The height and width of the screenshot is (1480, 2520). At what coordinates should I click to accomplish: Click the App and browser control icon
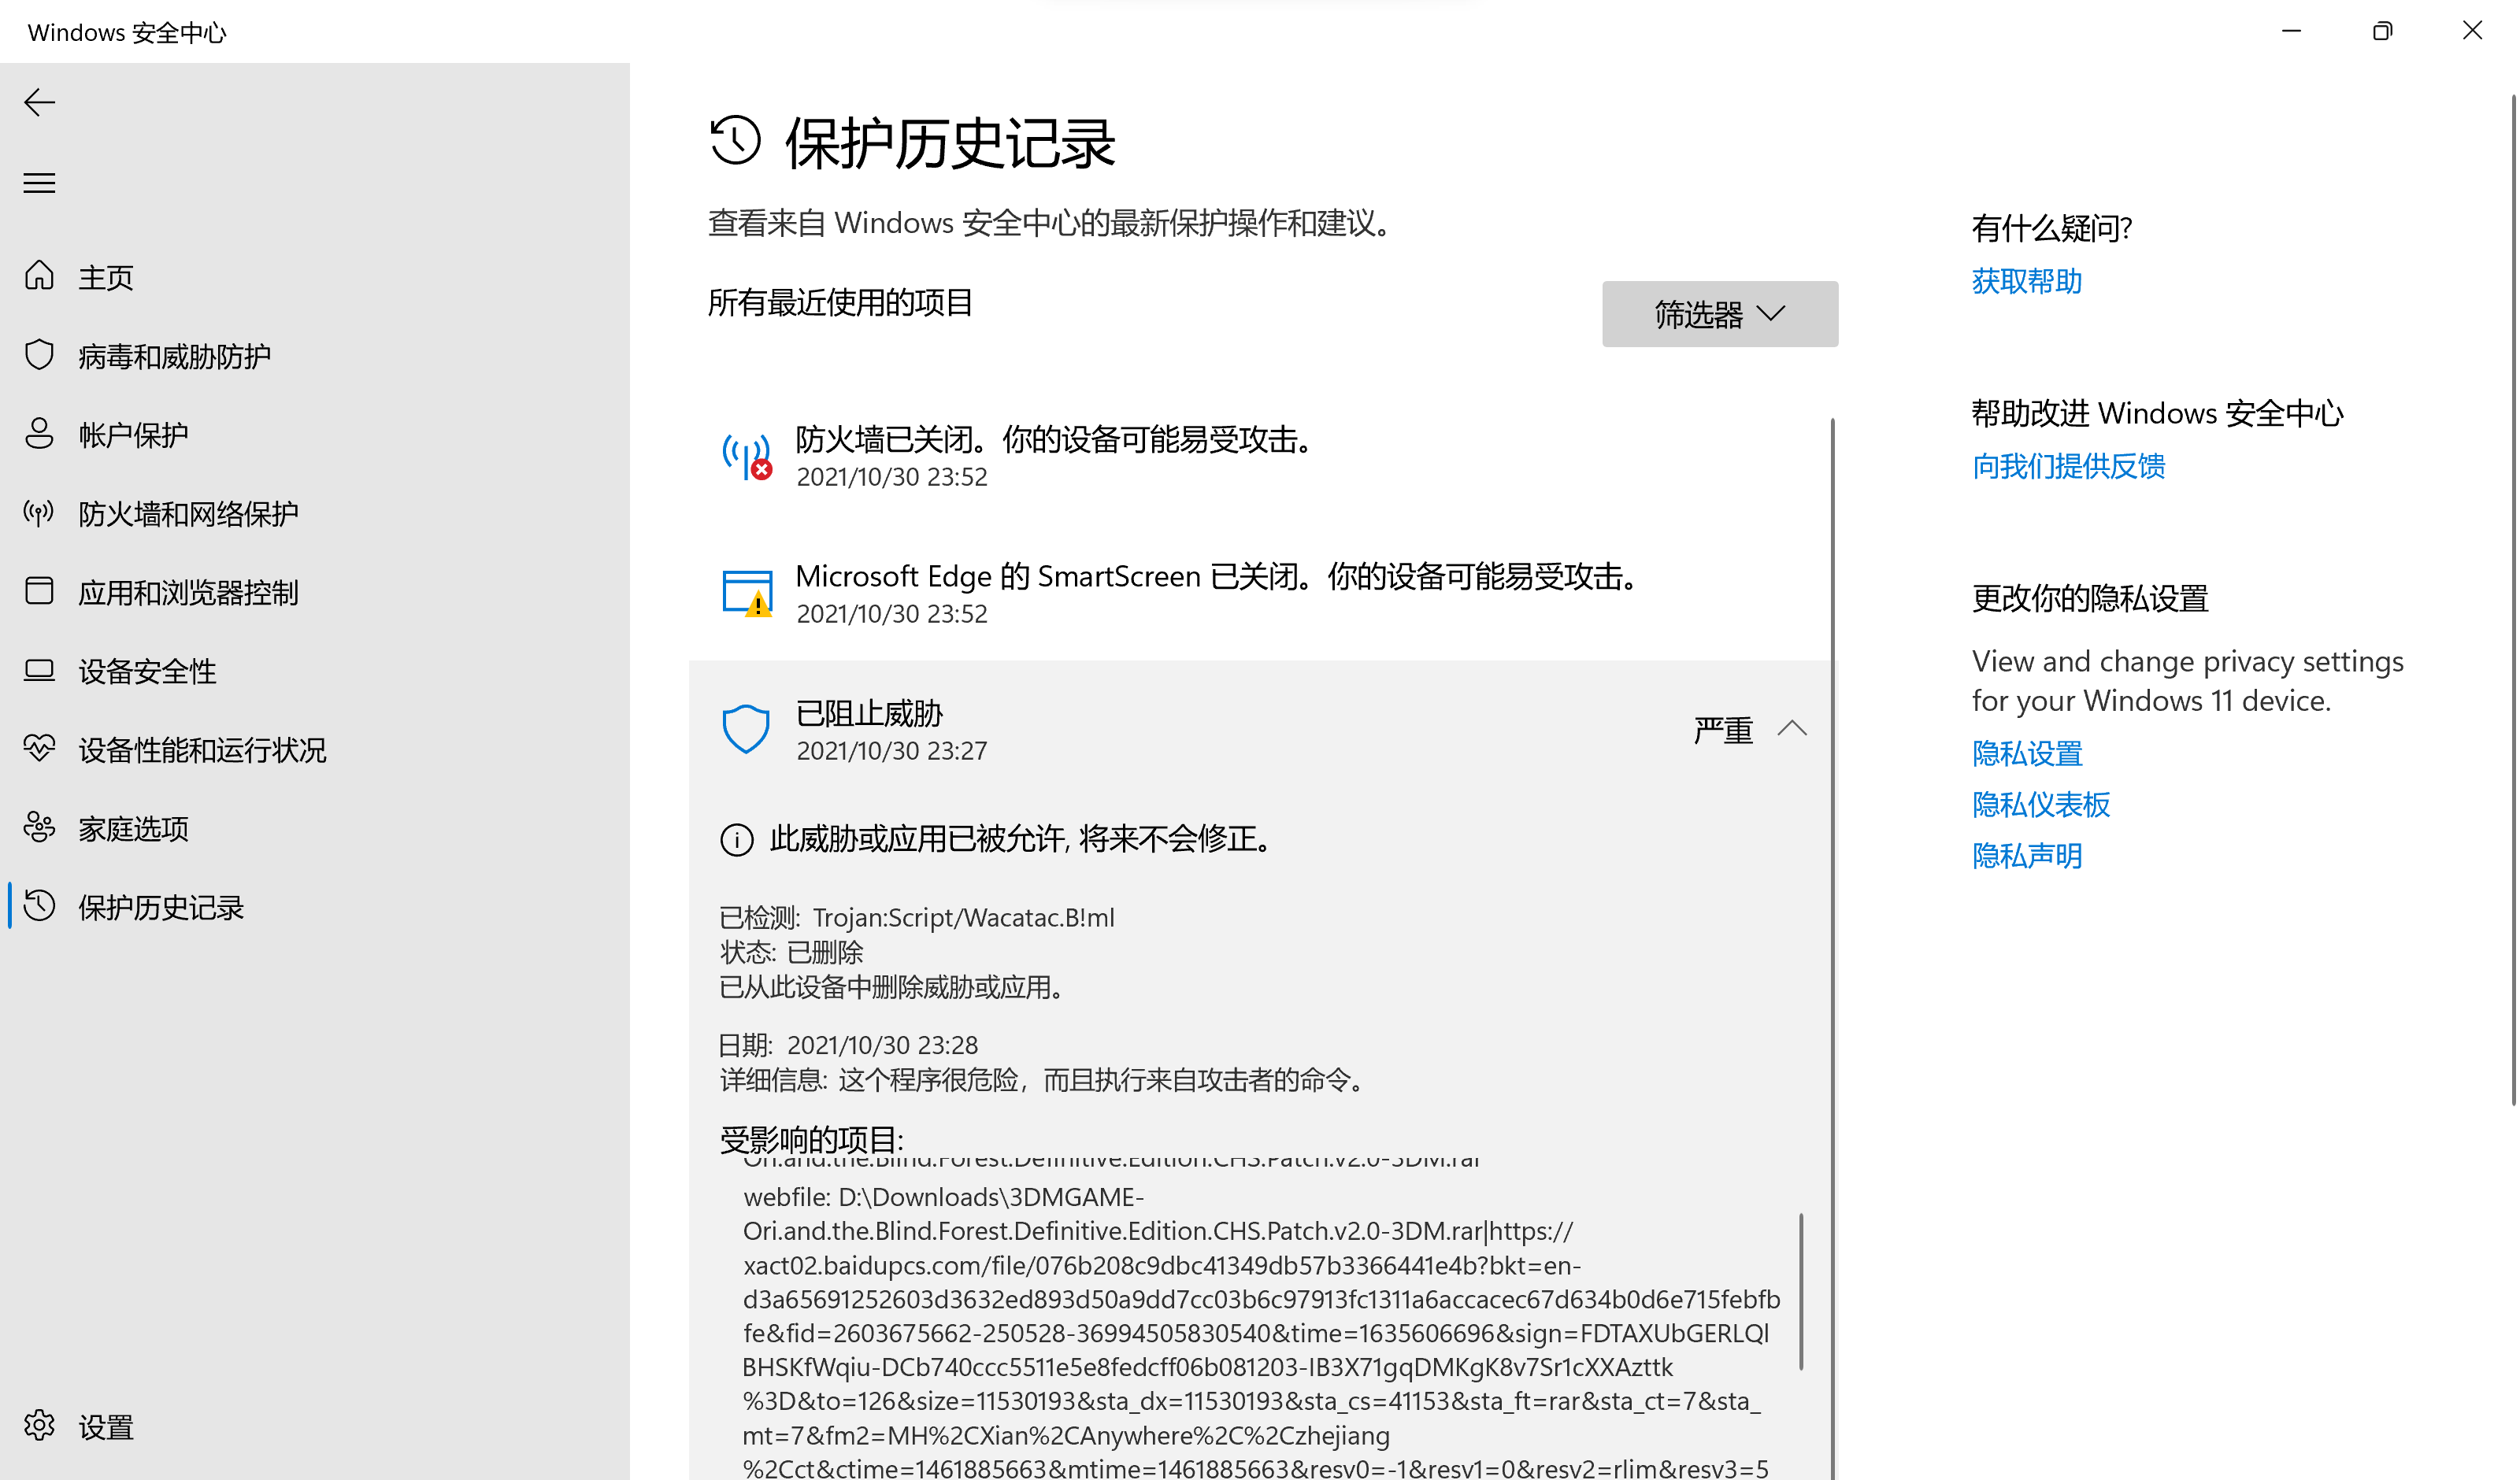[x=40, y=591]
